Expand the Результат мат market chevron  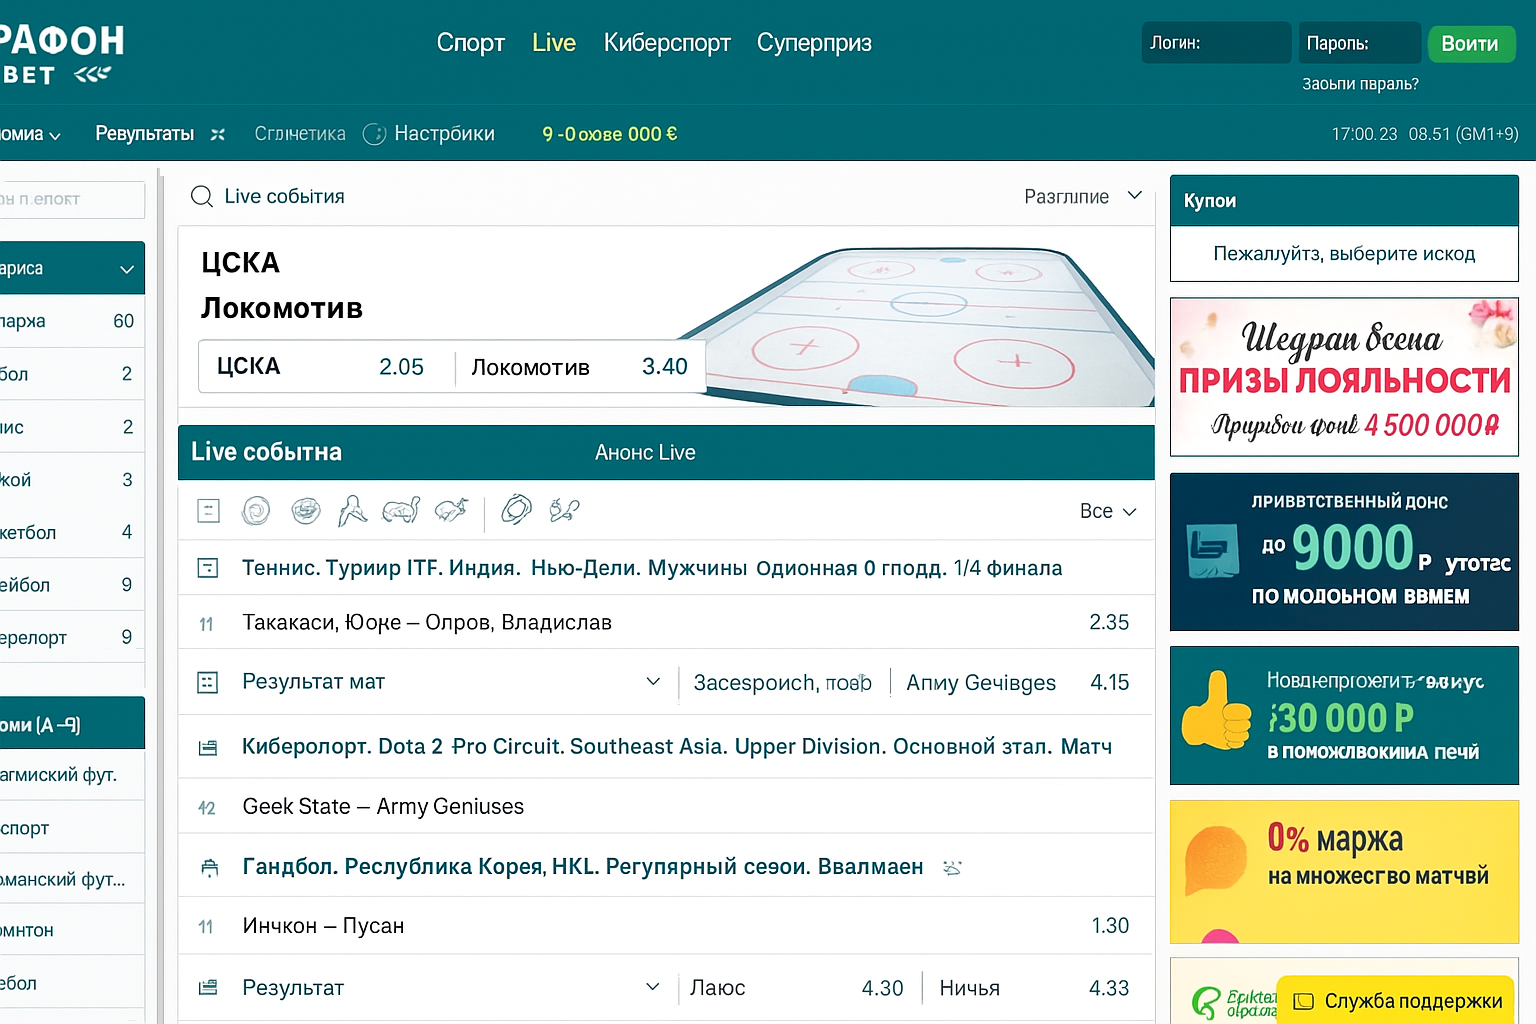653,682
